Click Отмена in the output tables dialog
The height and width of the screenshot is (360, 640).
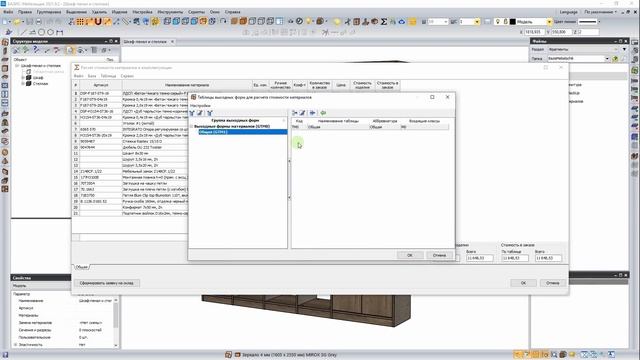[x=440, y=255]
